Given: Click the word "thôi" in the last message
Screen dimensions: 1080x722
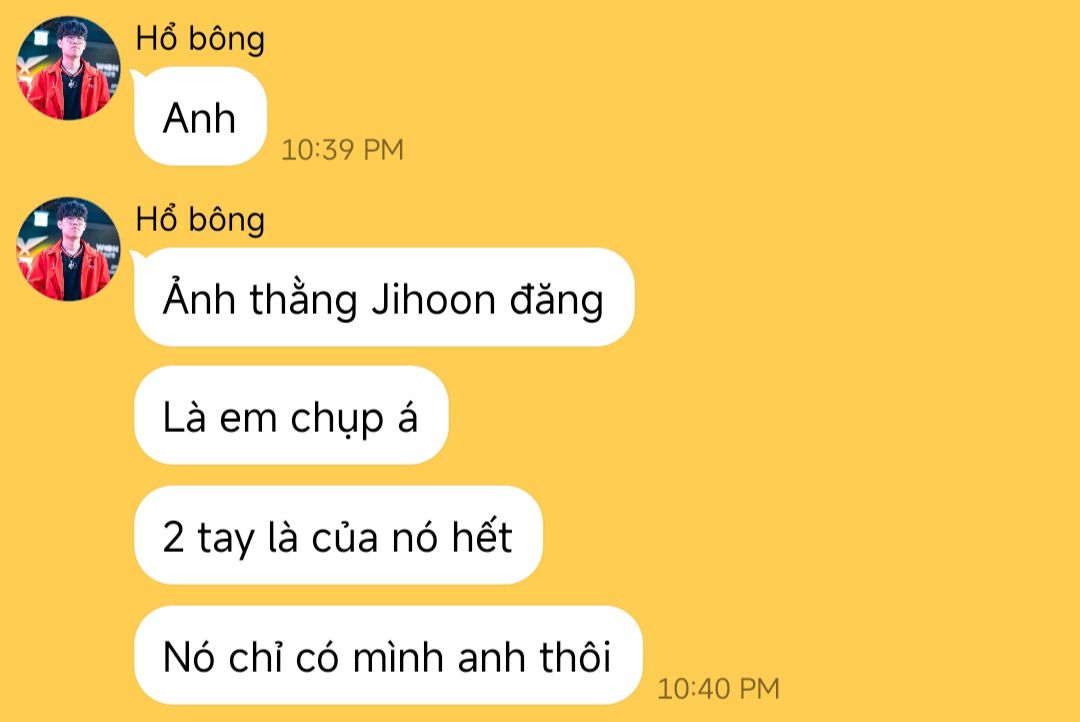Looking at the screenshot, I should click(x=575, y=656).
